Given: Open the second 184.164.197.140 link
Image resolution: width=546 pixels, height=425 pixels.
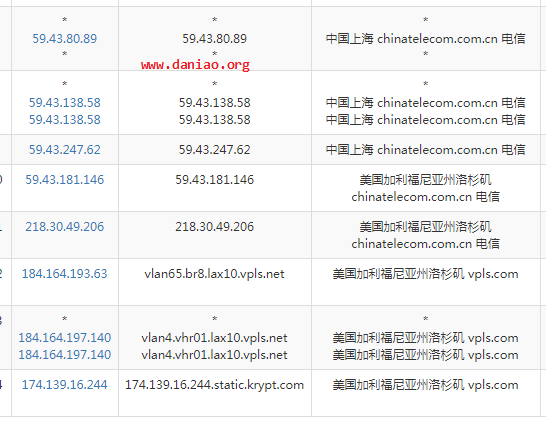Looking at the screenshot, I should click(65, 355).
